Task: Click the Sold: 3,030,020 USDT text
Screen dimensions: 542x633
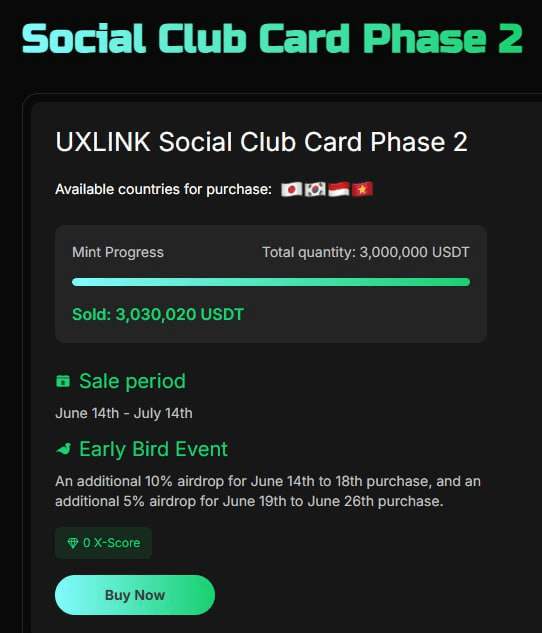Action: pos(158,314)
